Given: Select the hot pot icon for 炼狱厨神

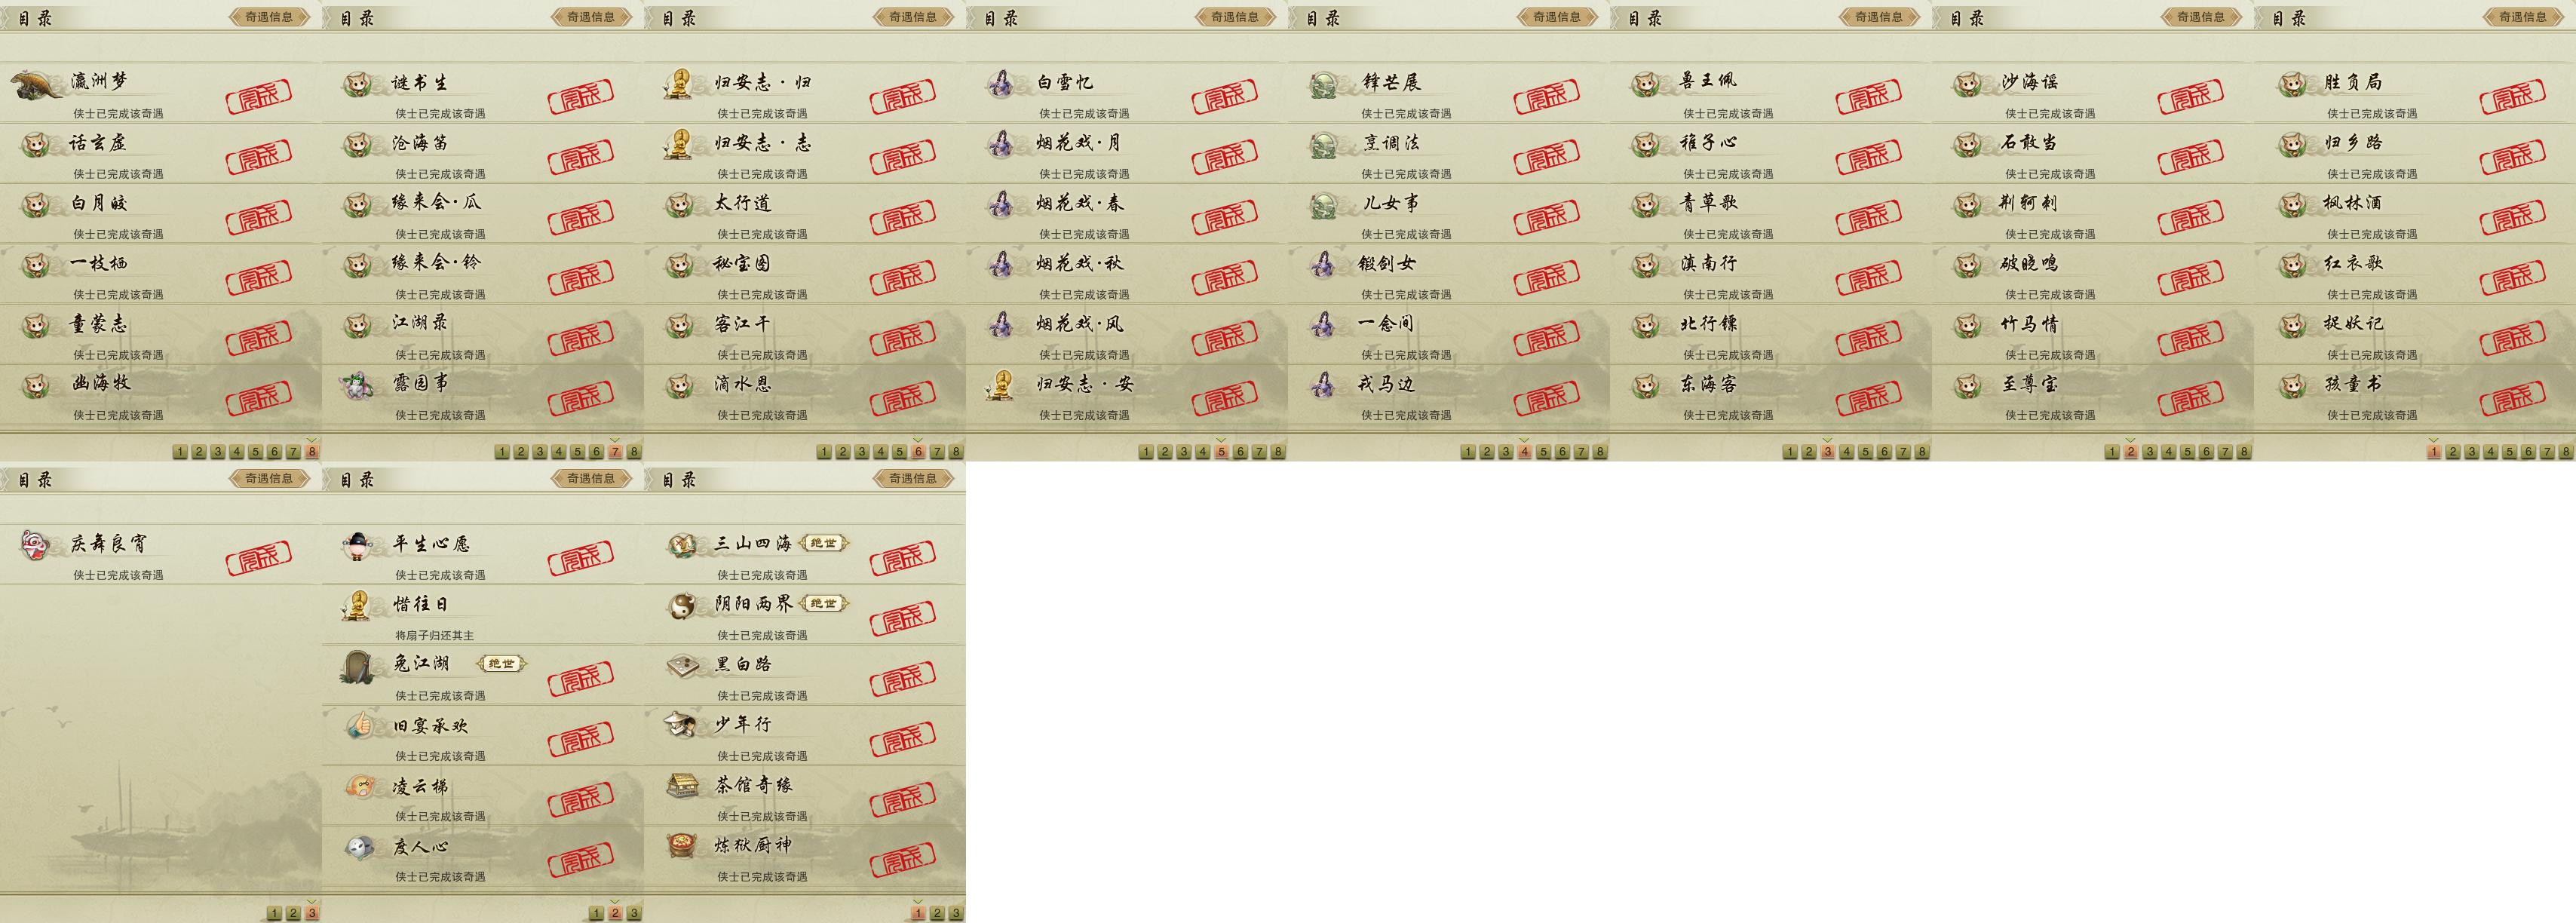Looking at the screenshot, I should coord(682,847).
